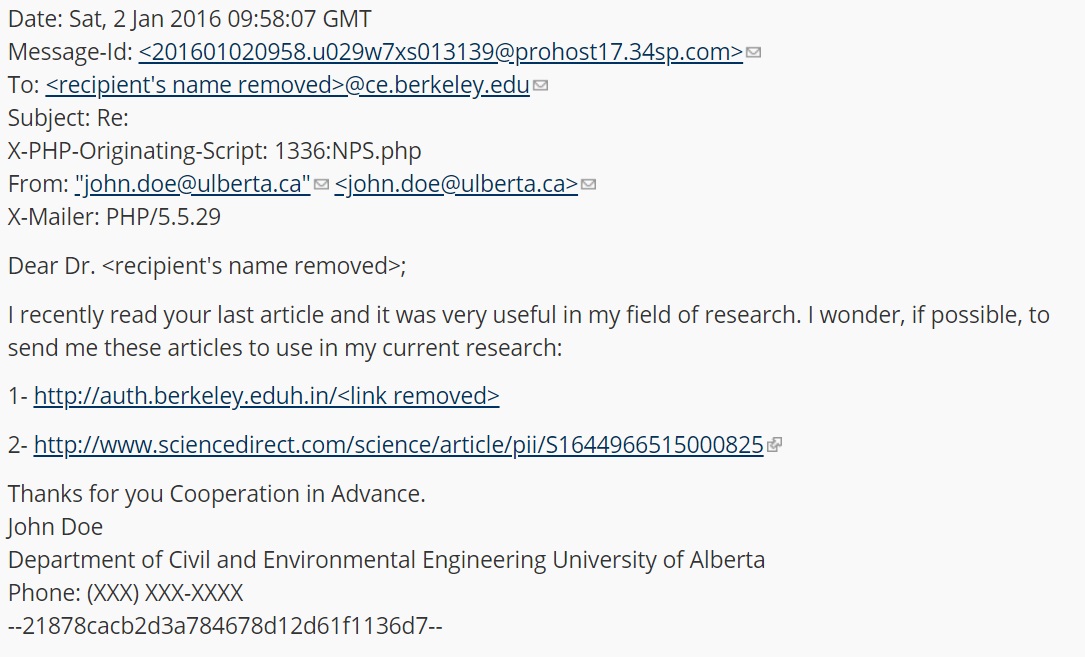The image size is (1085, 657).
Task: Click external-link icon after the ScienceDirect URL
Action: (x=774, y=446)
